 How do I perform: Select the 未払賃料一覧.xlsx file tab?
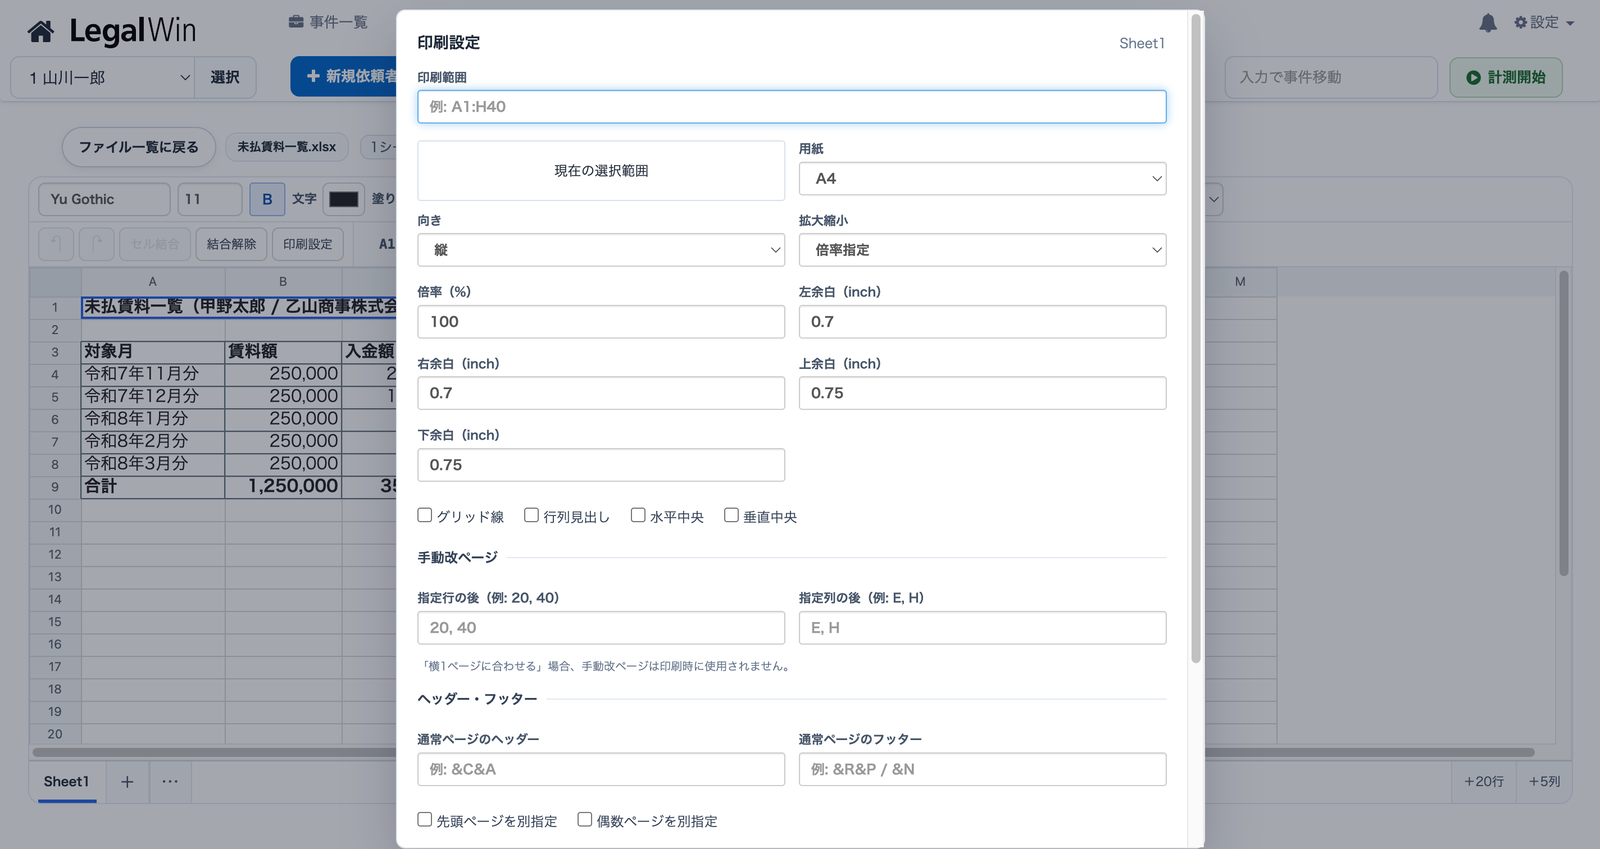(287, 147)
